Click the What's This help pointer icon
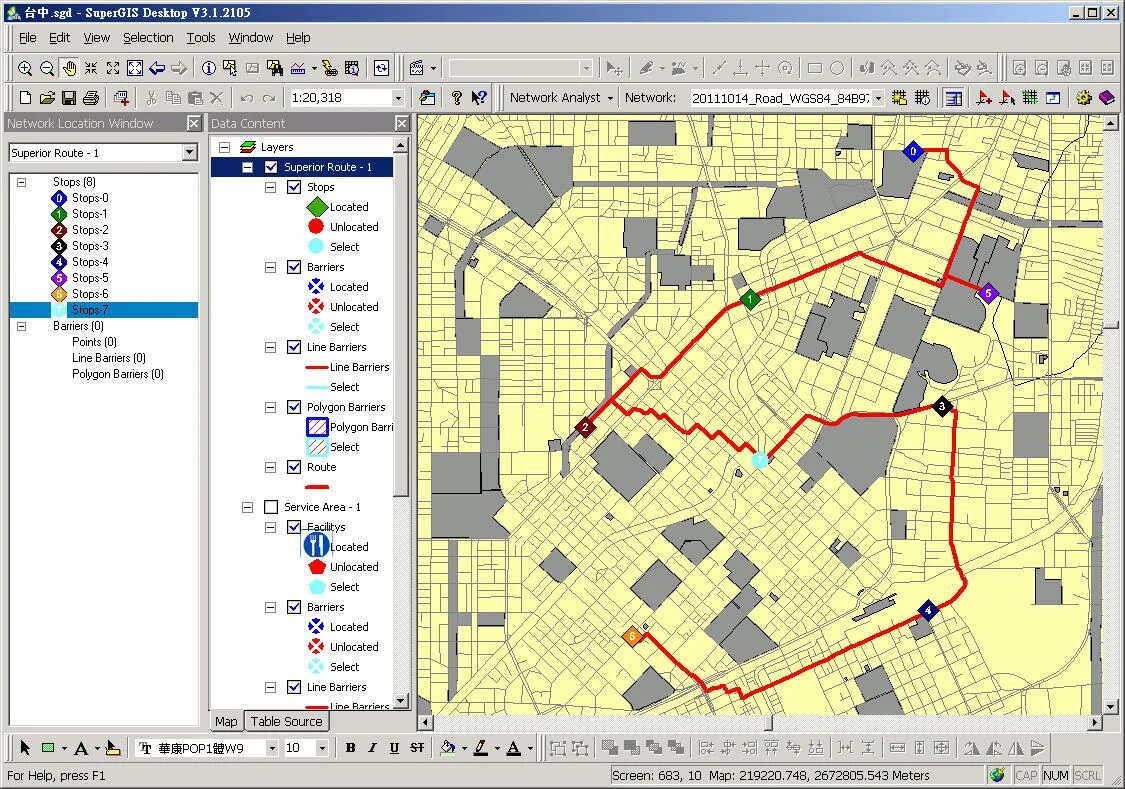The height and width of the screenshot is (789, 1125). click(479, 98)
